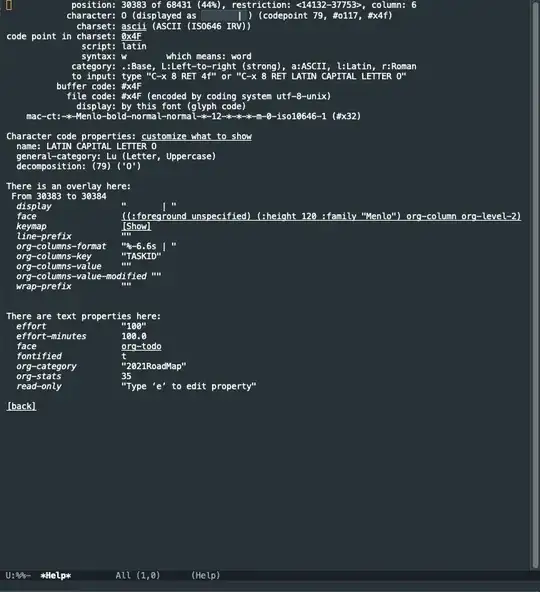This screenshot has height=592, width=540.
Task: Click the overlay face property value link
Action: click(x=321, y=216)
